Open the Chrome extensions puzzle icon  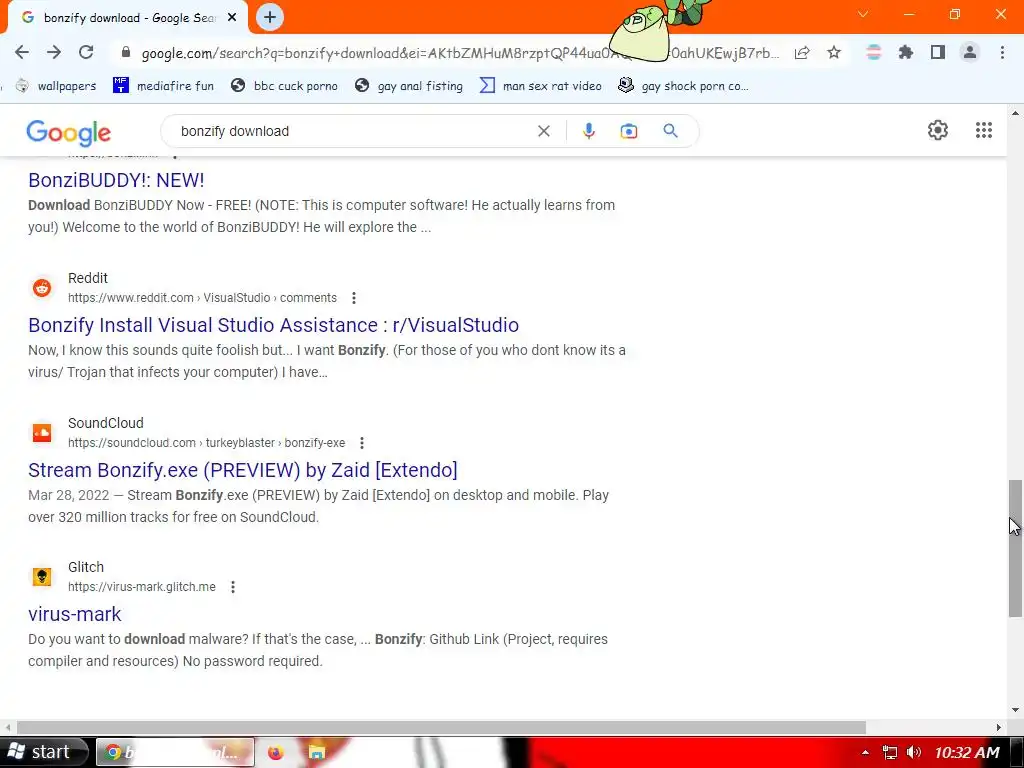906,53
